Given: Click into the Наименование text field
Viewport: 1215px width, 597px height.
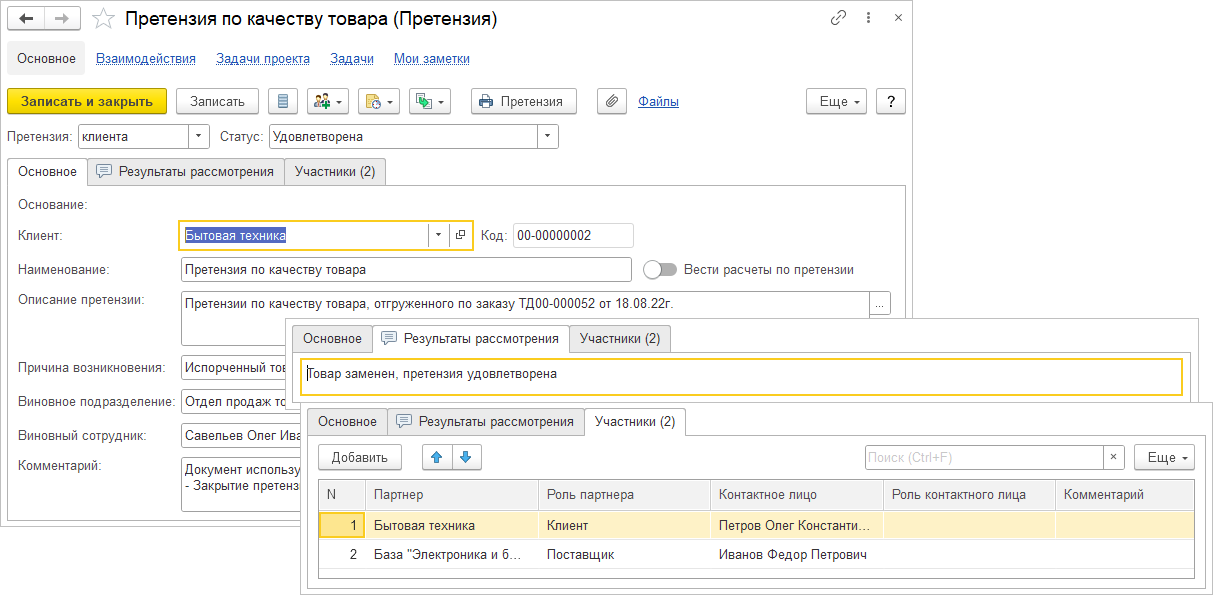Looking at the screenshot, I should coord(406,270).
